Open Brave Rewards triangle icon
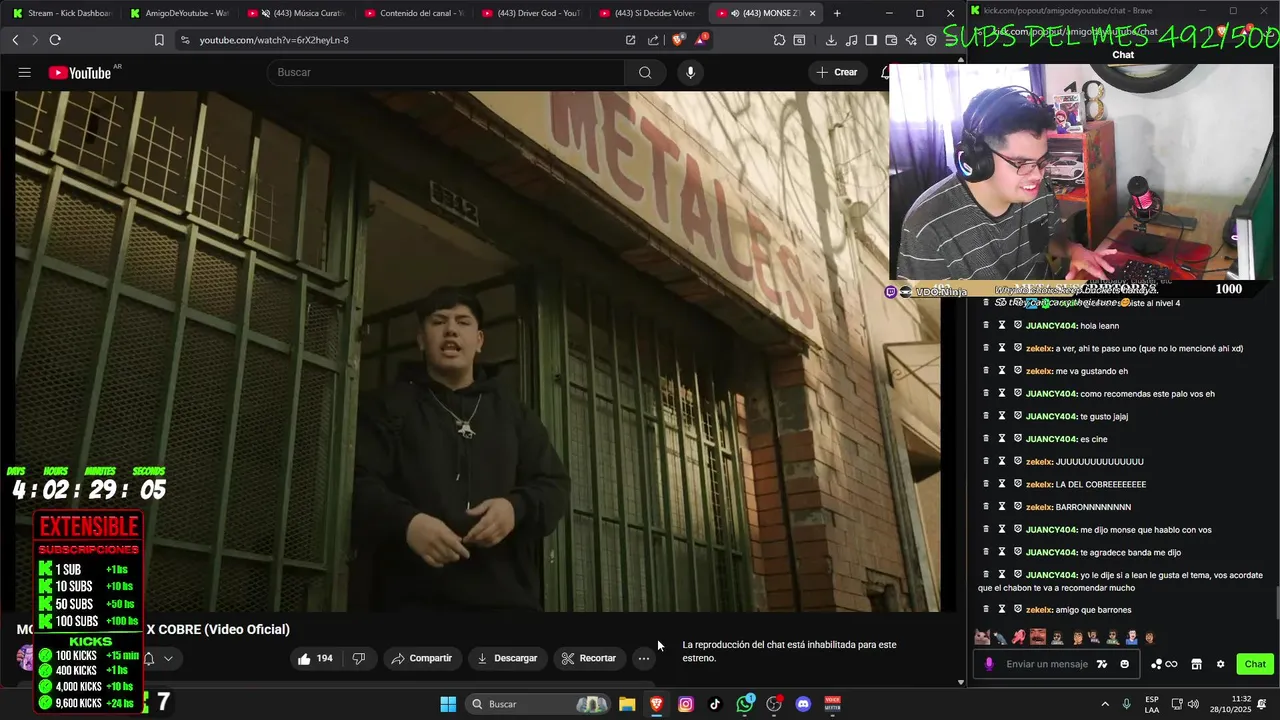This screenshot has width=1280, height=720. 702,40
